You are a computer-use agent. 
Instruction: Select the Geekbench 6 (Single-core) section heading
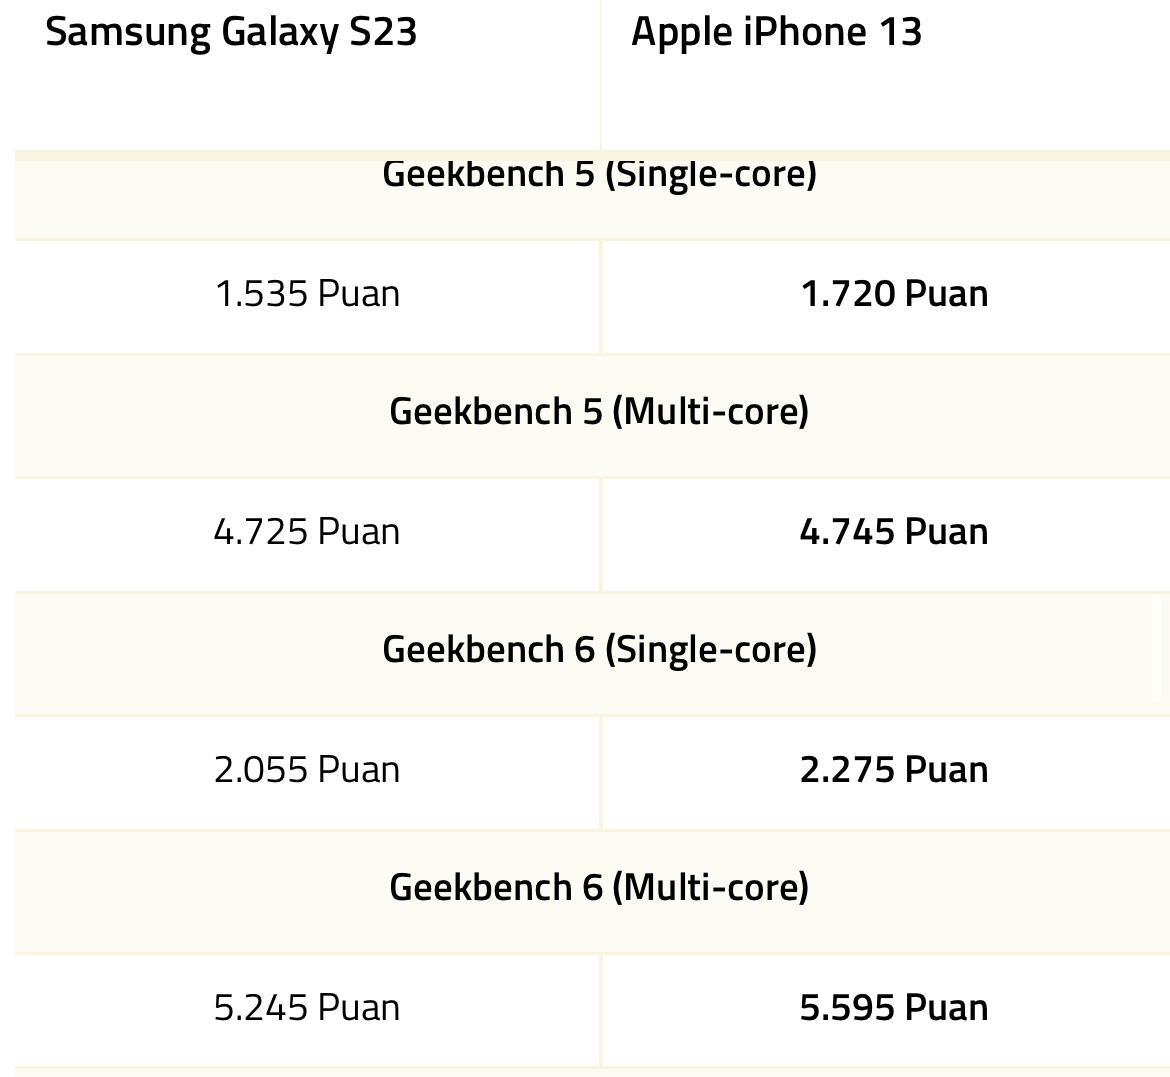(599, 649)
